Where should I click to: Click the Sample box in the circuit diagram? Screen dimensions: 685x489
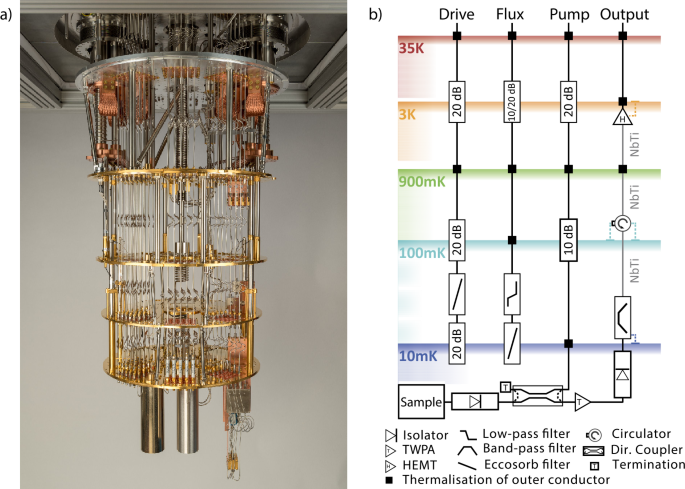(x=421, y=400)
